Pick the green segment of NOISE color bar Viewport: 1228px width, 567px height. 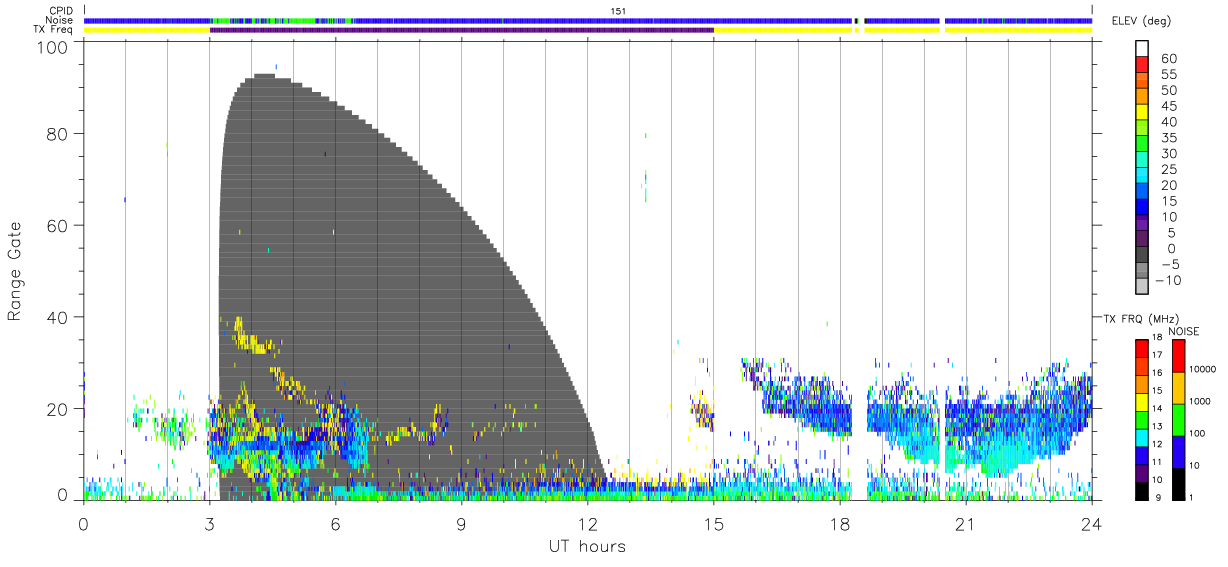(1177, 419)
